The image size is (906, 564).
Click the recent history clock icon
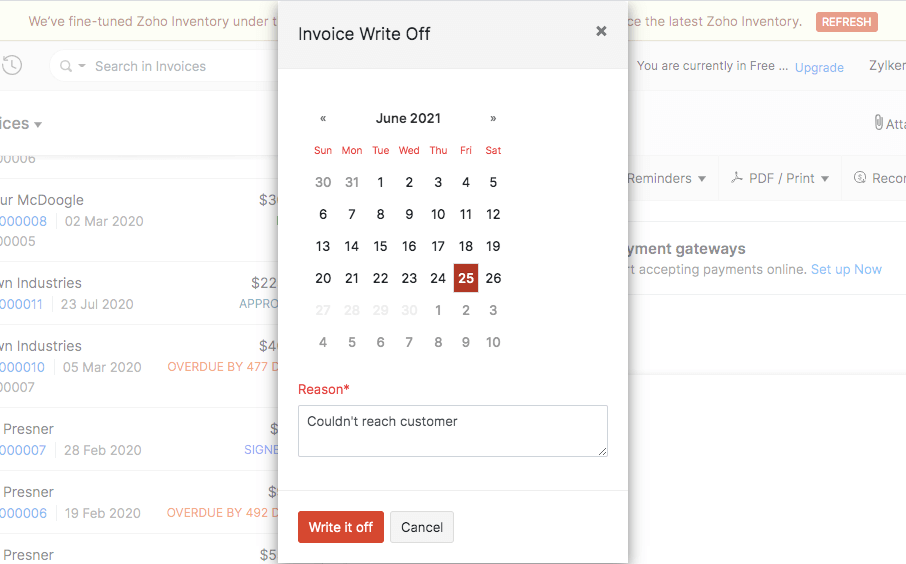coord(12,66)
